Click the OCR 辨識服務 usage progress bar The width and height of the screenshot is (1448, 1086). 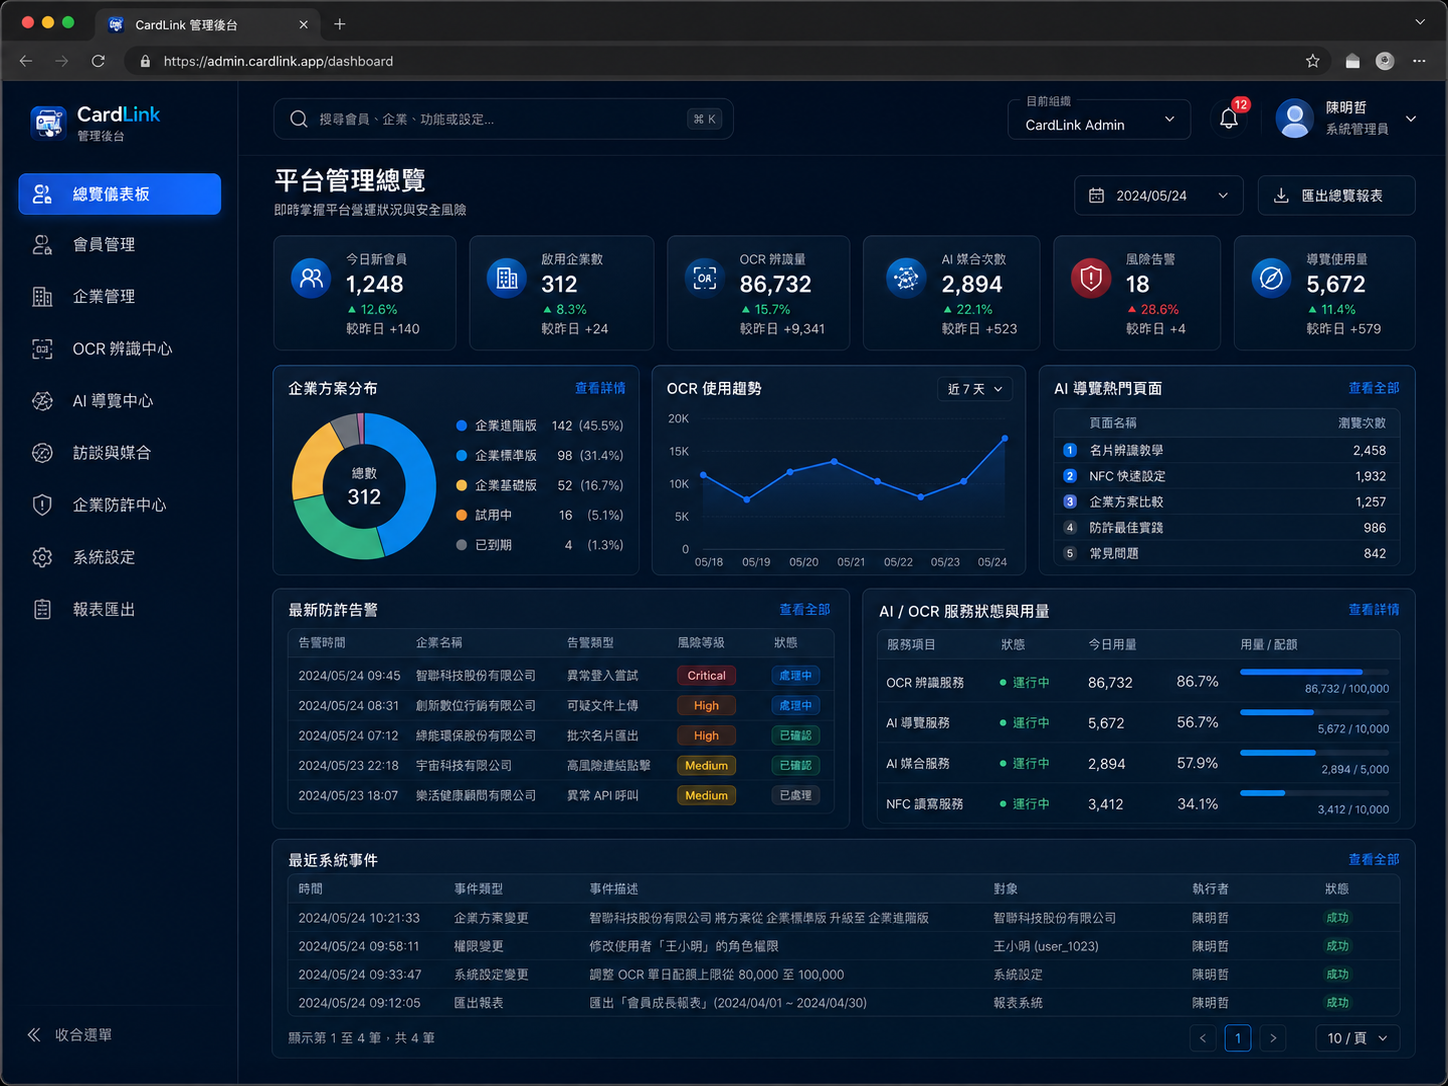click(x=1314, y=672)
